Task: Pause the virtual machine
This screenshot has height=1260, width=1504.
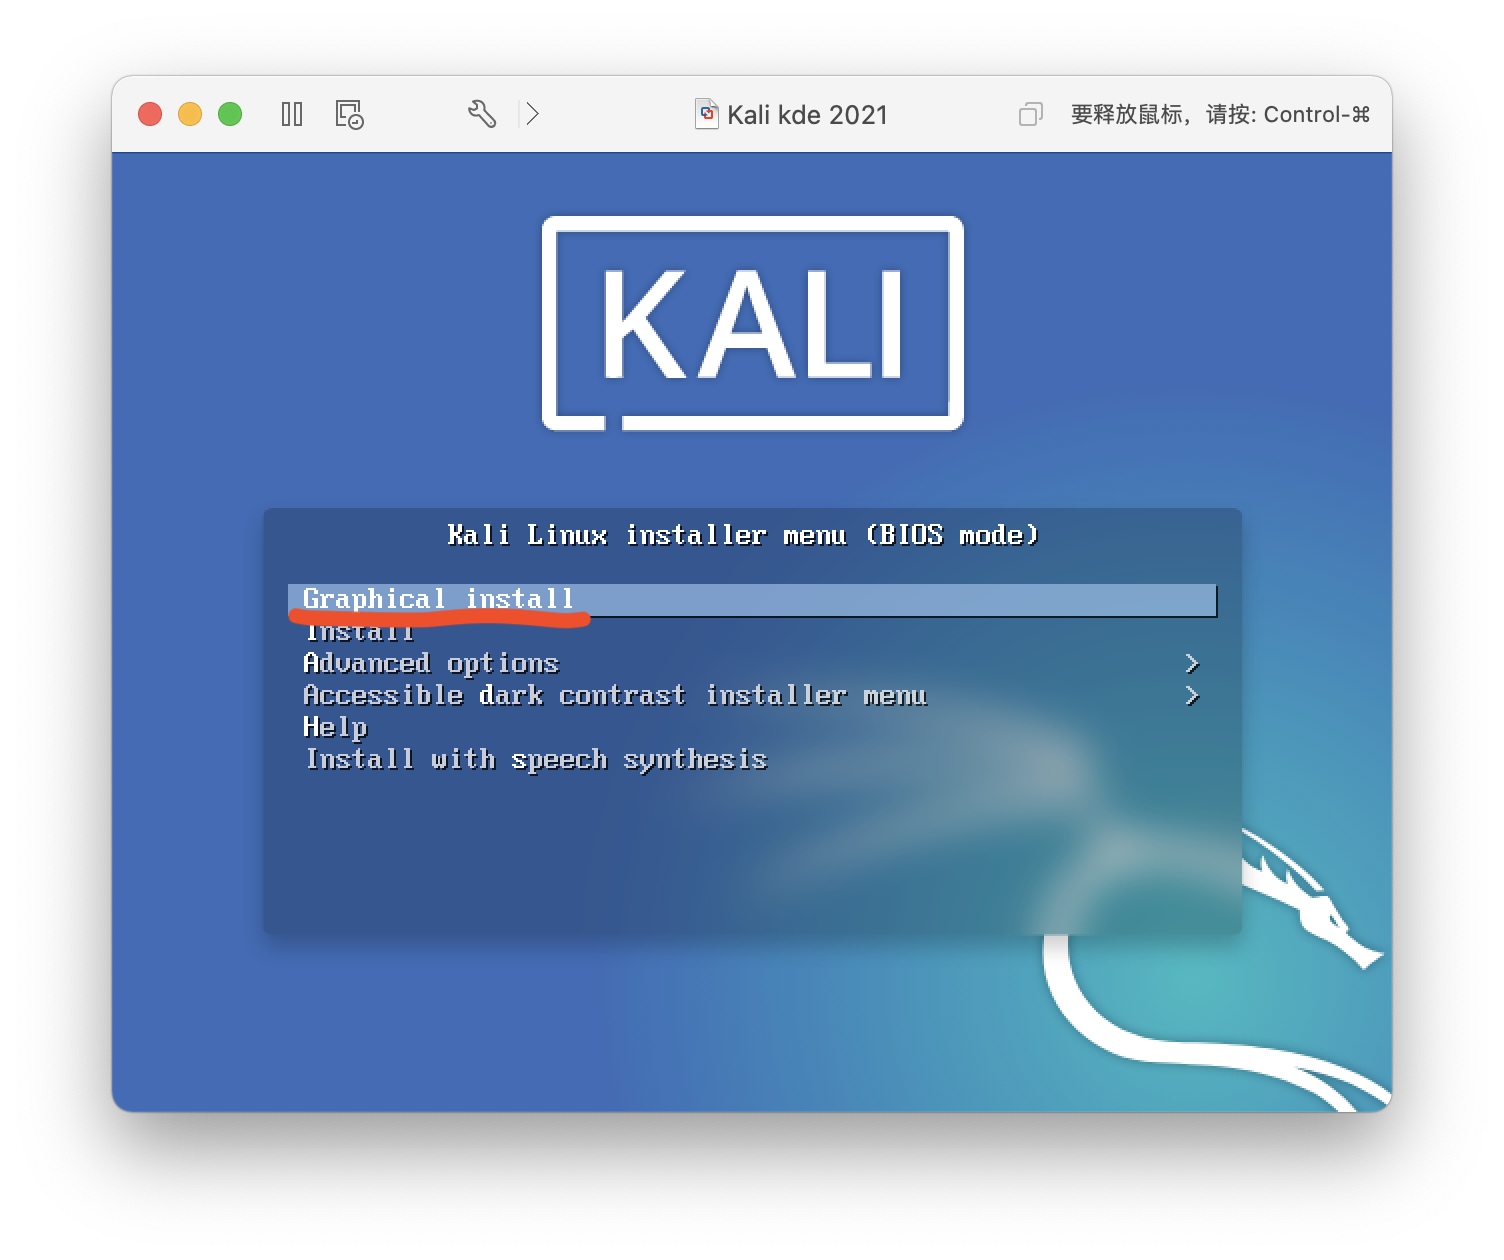Action: (292, 114)
